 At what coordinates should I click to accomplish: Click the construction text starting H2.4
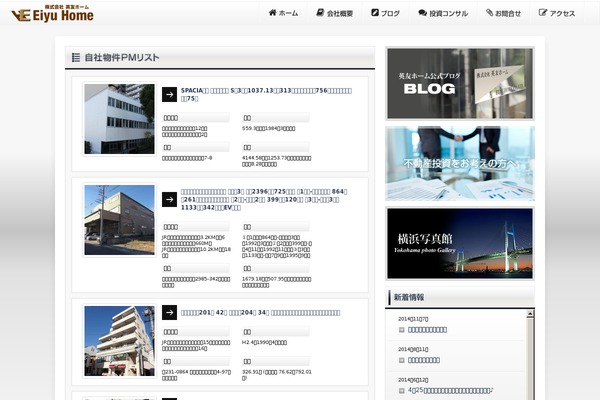click(264, 343)
